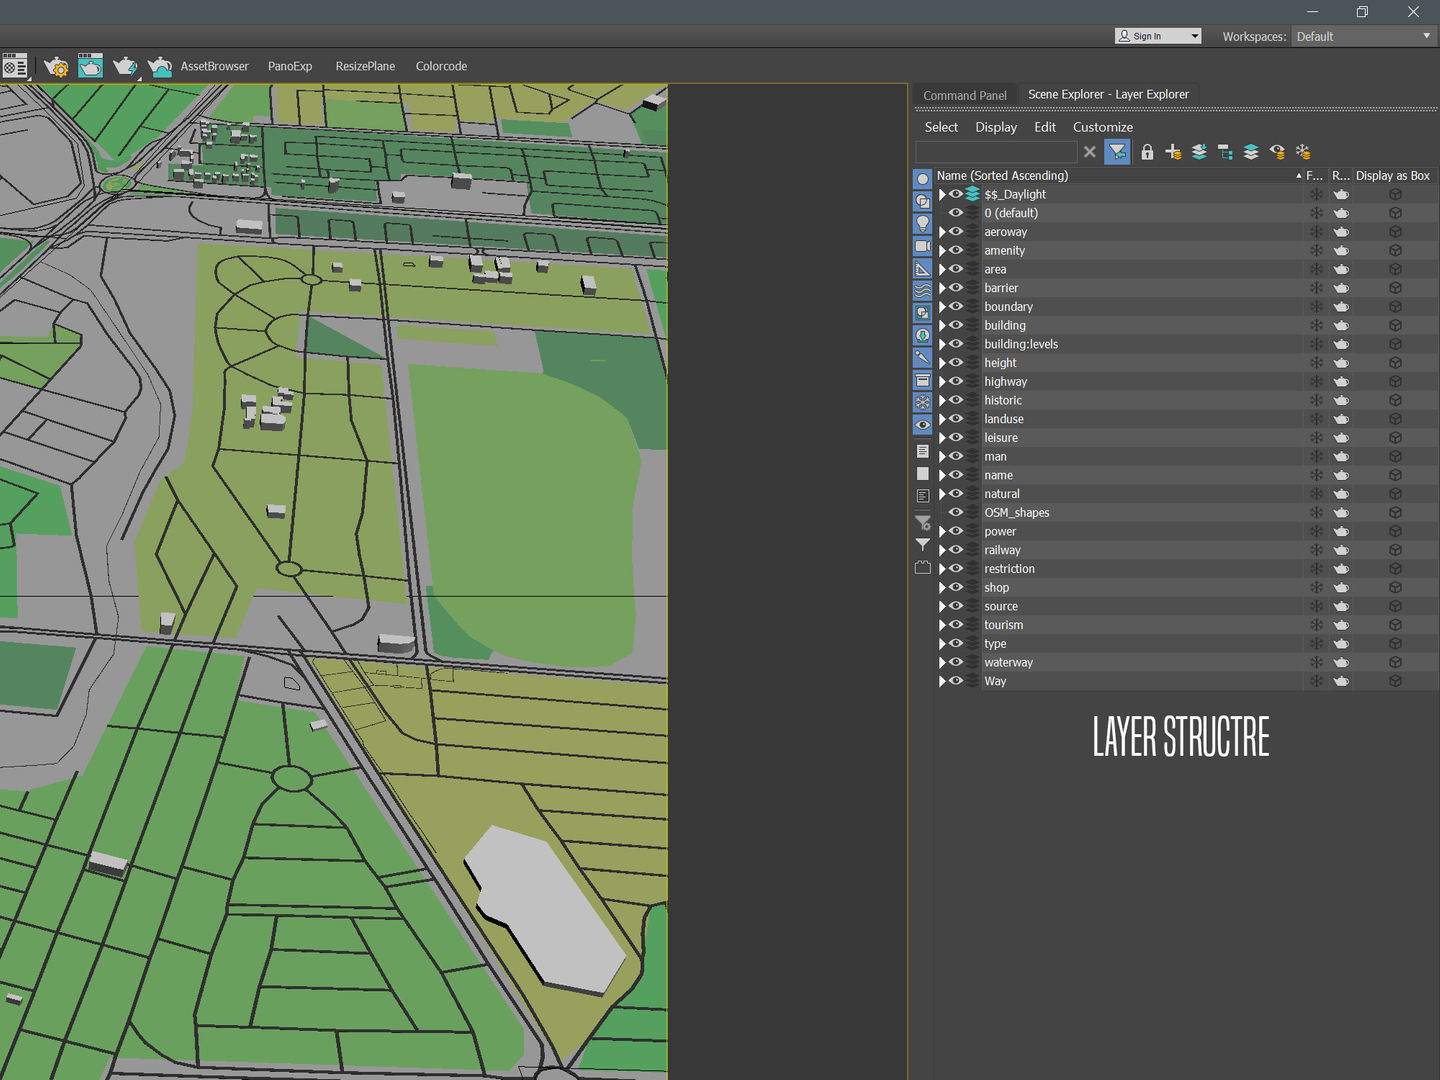Click Hide All Layers eye icon

click(x=1277, y=152)
